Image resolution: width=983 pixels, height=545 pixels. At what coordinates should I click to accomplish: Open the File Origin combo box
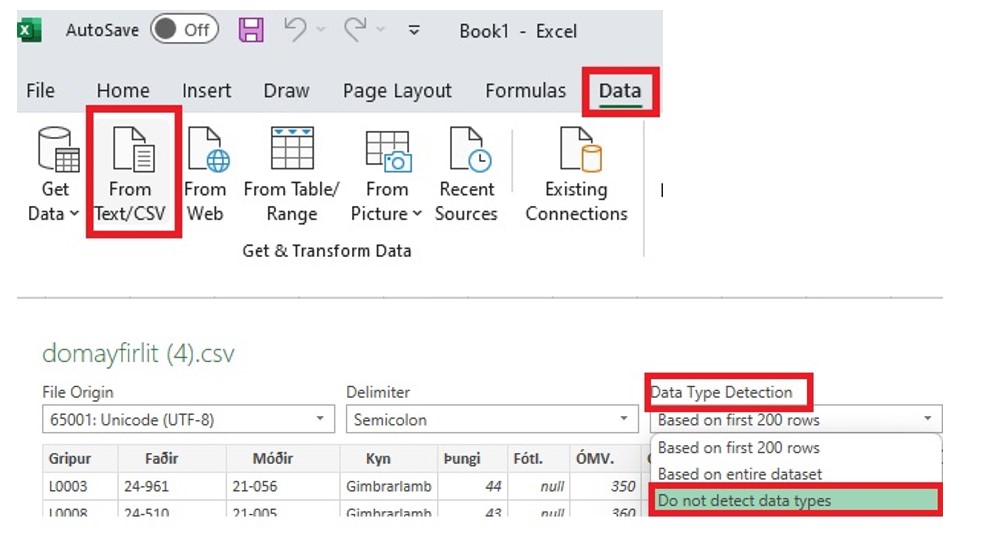188,419
